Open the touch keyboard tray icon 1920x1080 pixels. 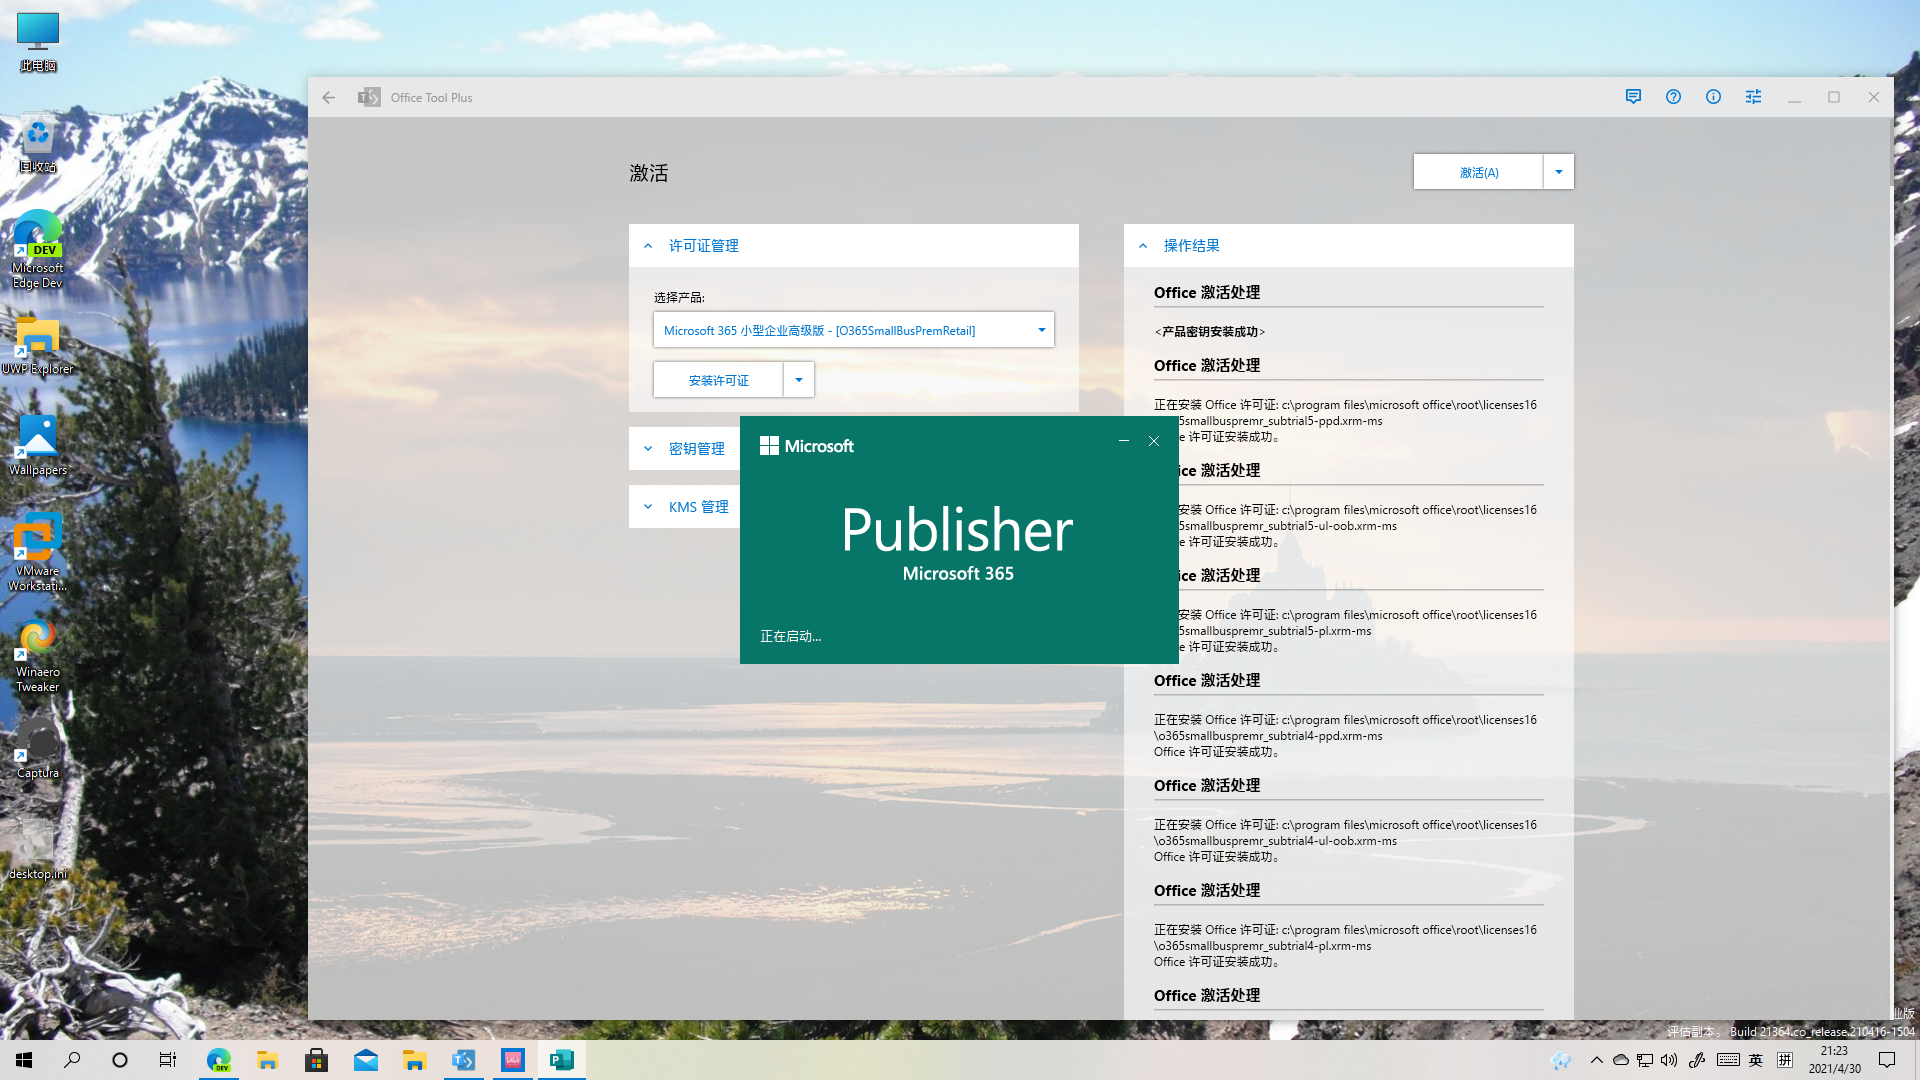(x=1728, y=1060)
